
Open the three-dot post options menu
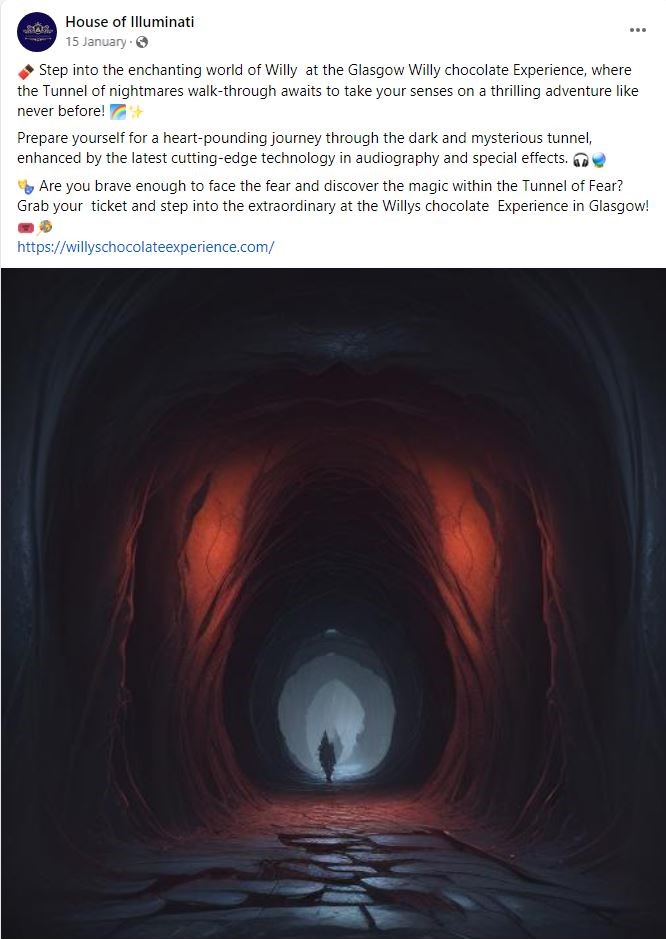[x=638, y=30]
